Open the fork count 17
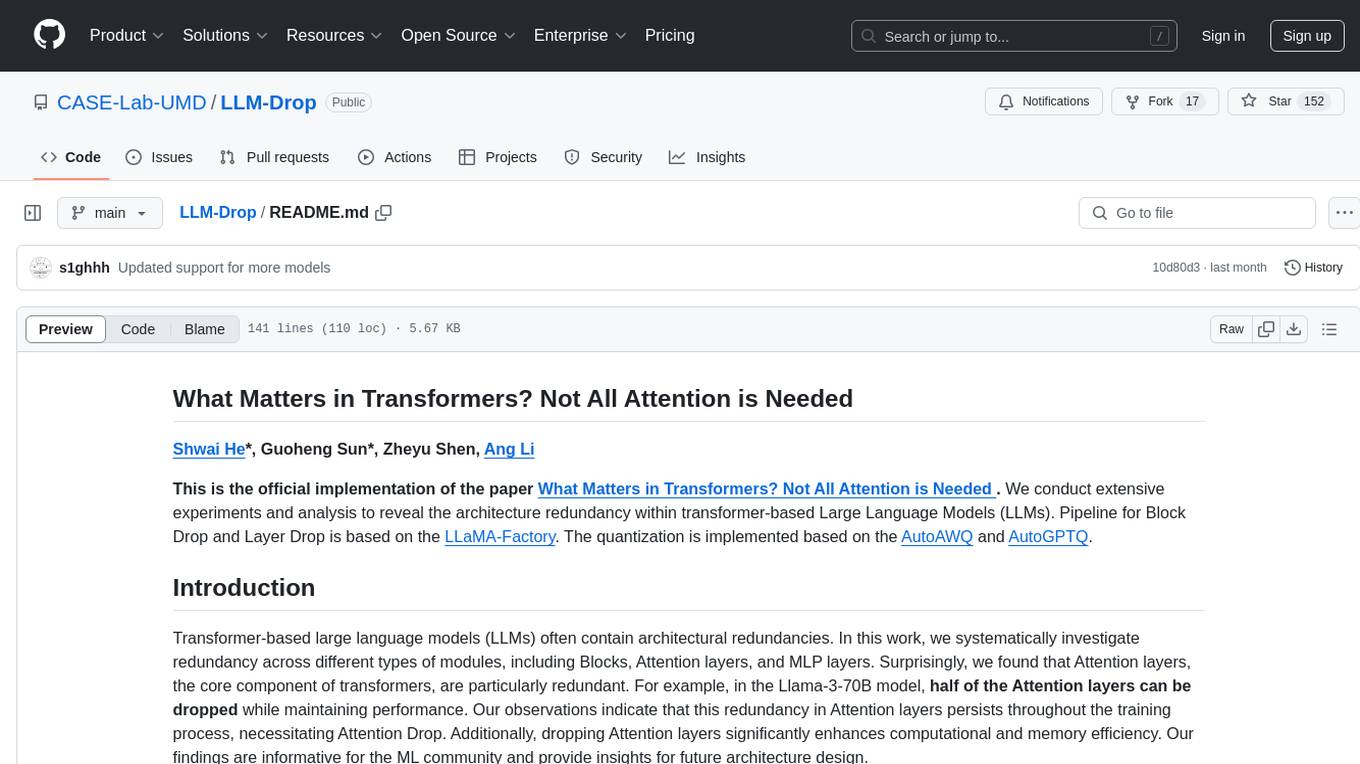The width and height of the screenshot is (1360, 764). click(x=1191, y=102)
